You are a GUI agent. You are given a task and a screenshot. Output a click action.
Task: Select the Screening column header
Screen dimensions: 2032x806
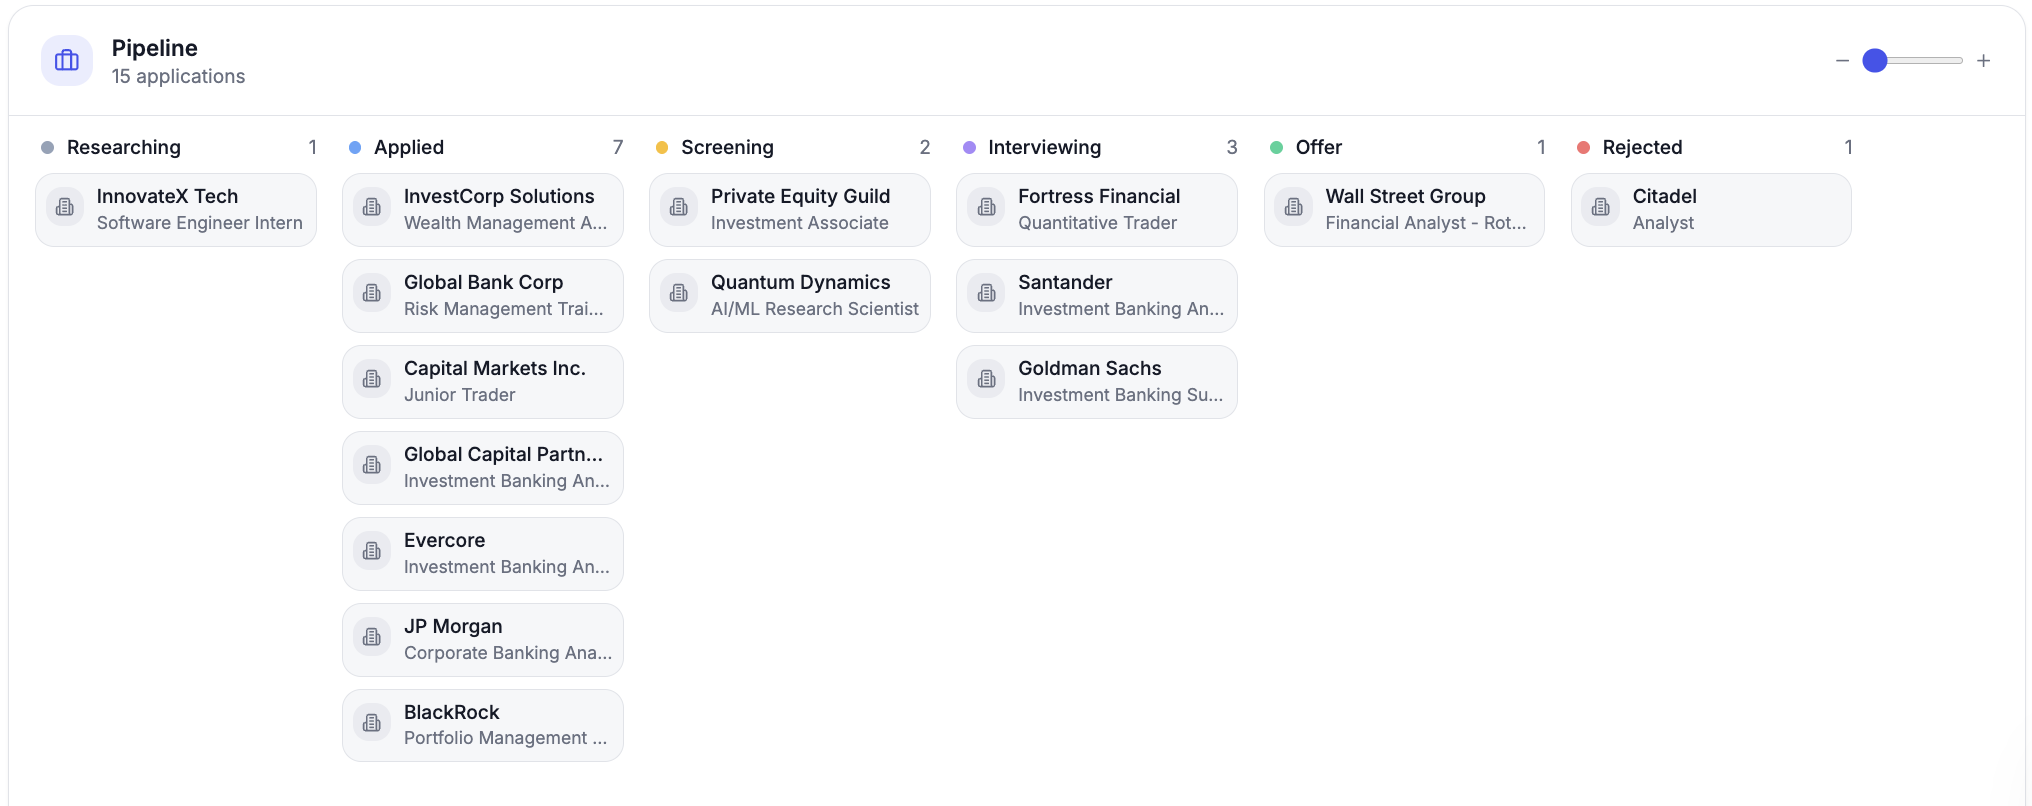tap(727, 147)
